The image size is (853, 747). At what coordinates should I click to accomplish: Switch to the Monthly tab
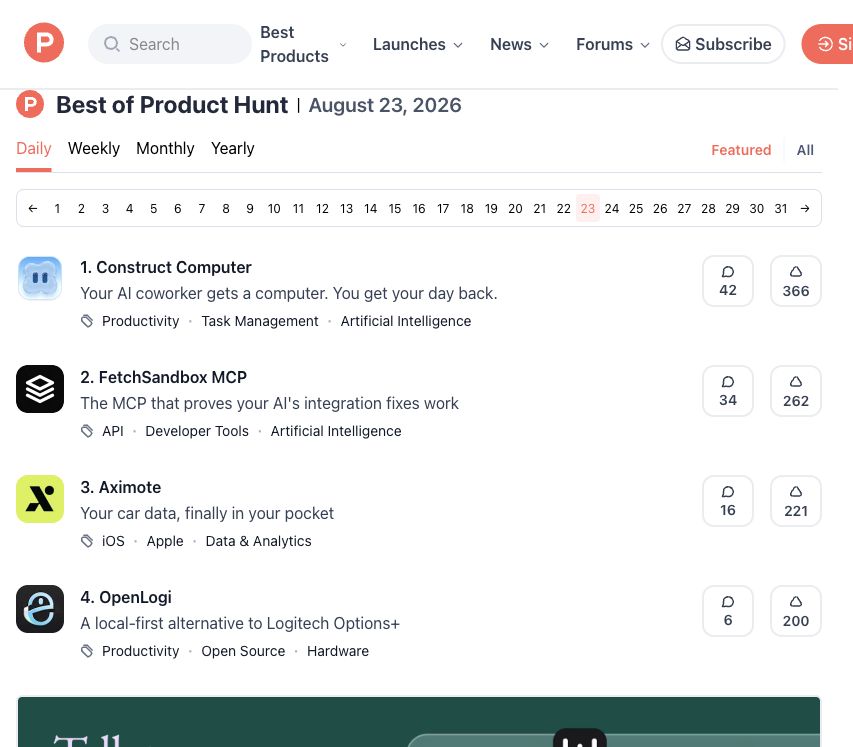coord(165,149)
